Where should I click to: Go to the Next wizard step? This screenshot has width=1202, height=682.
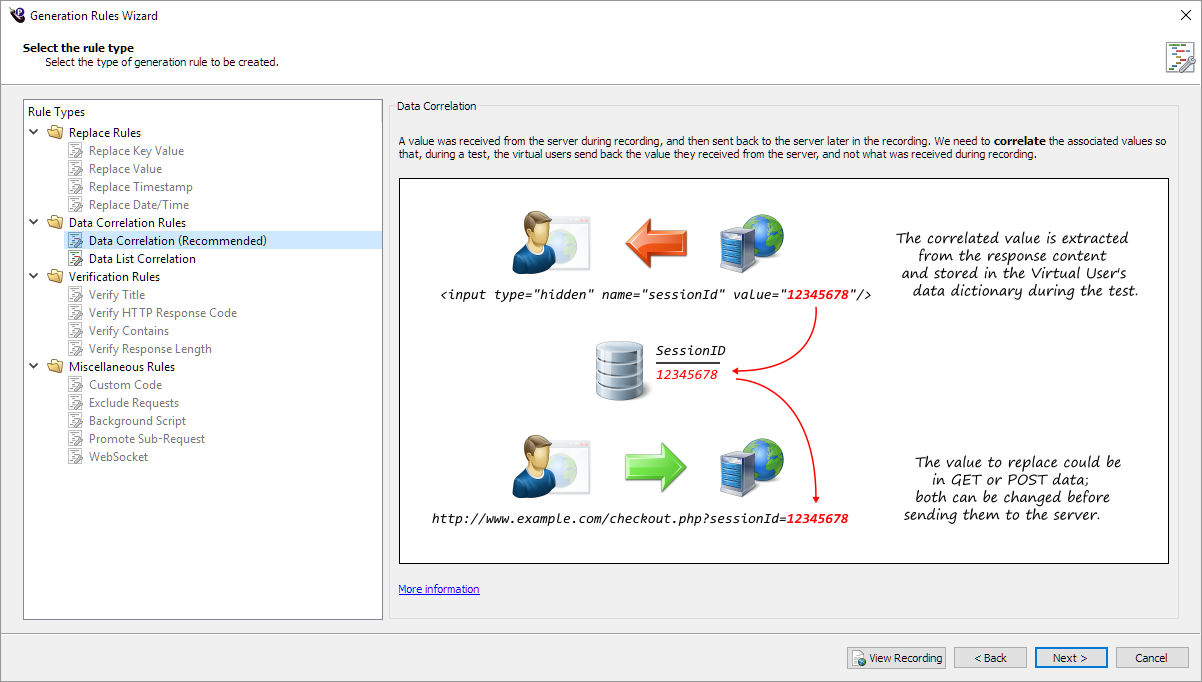pyautogui.click(x=1071, y=658)
